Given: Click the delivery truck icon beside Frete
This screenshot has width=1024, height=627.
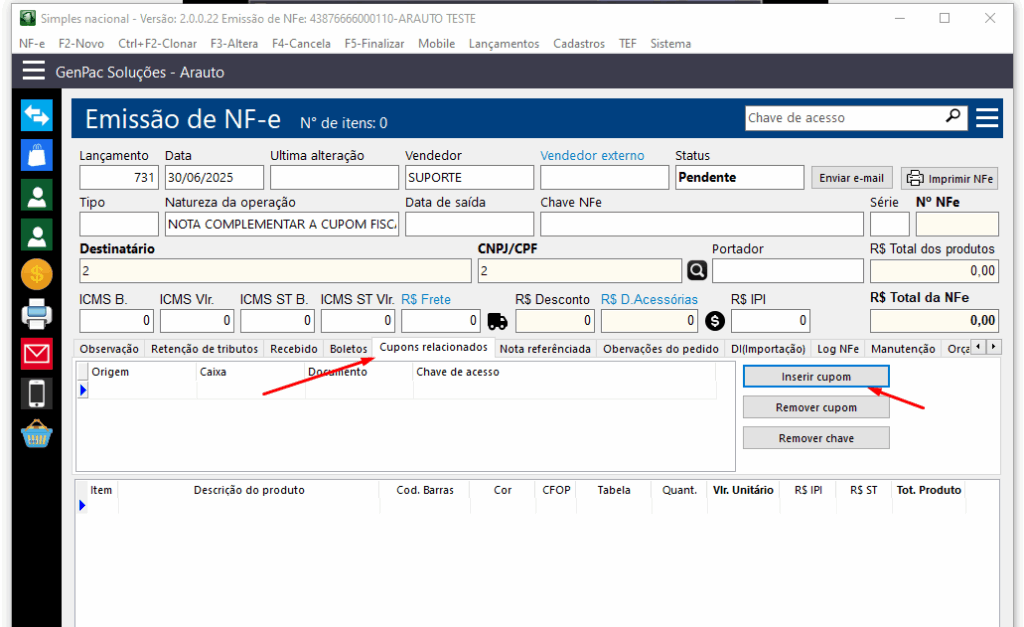Looking at the screenshot, I should tap(497, 321).
